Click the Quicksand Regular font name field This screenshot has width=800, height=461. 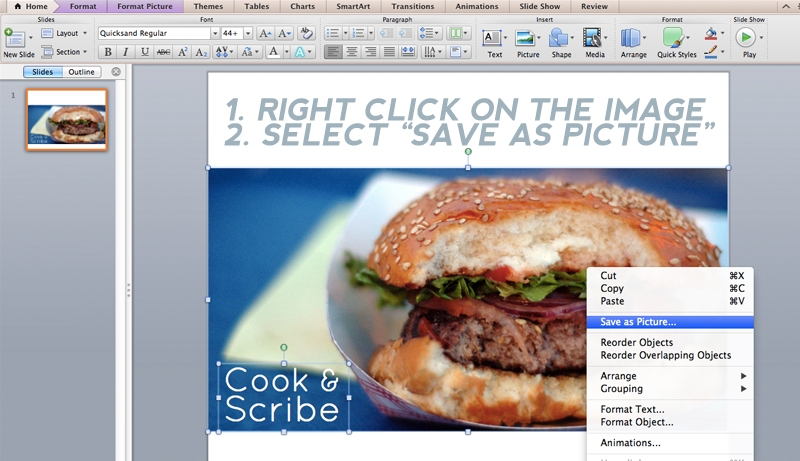point(154,33)
